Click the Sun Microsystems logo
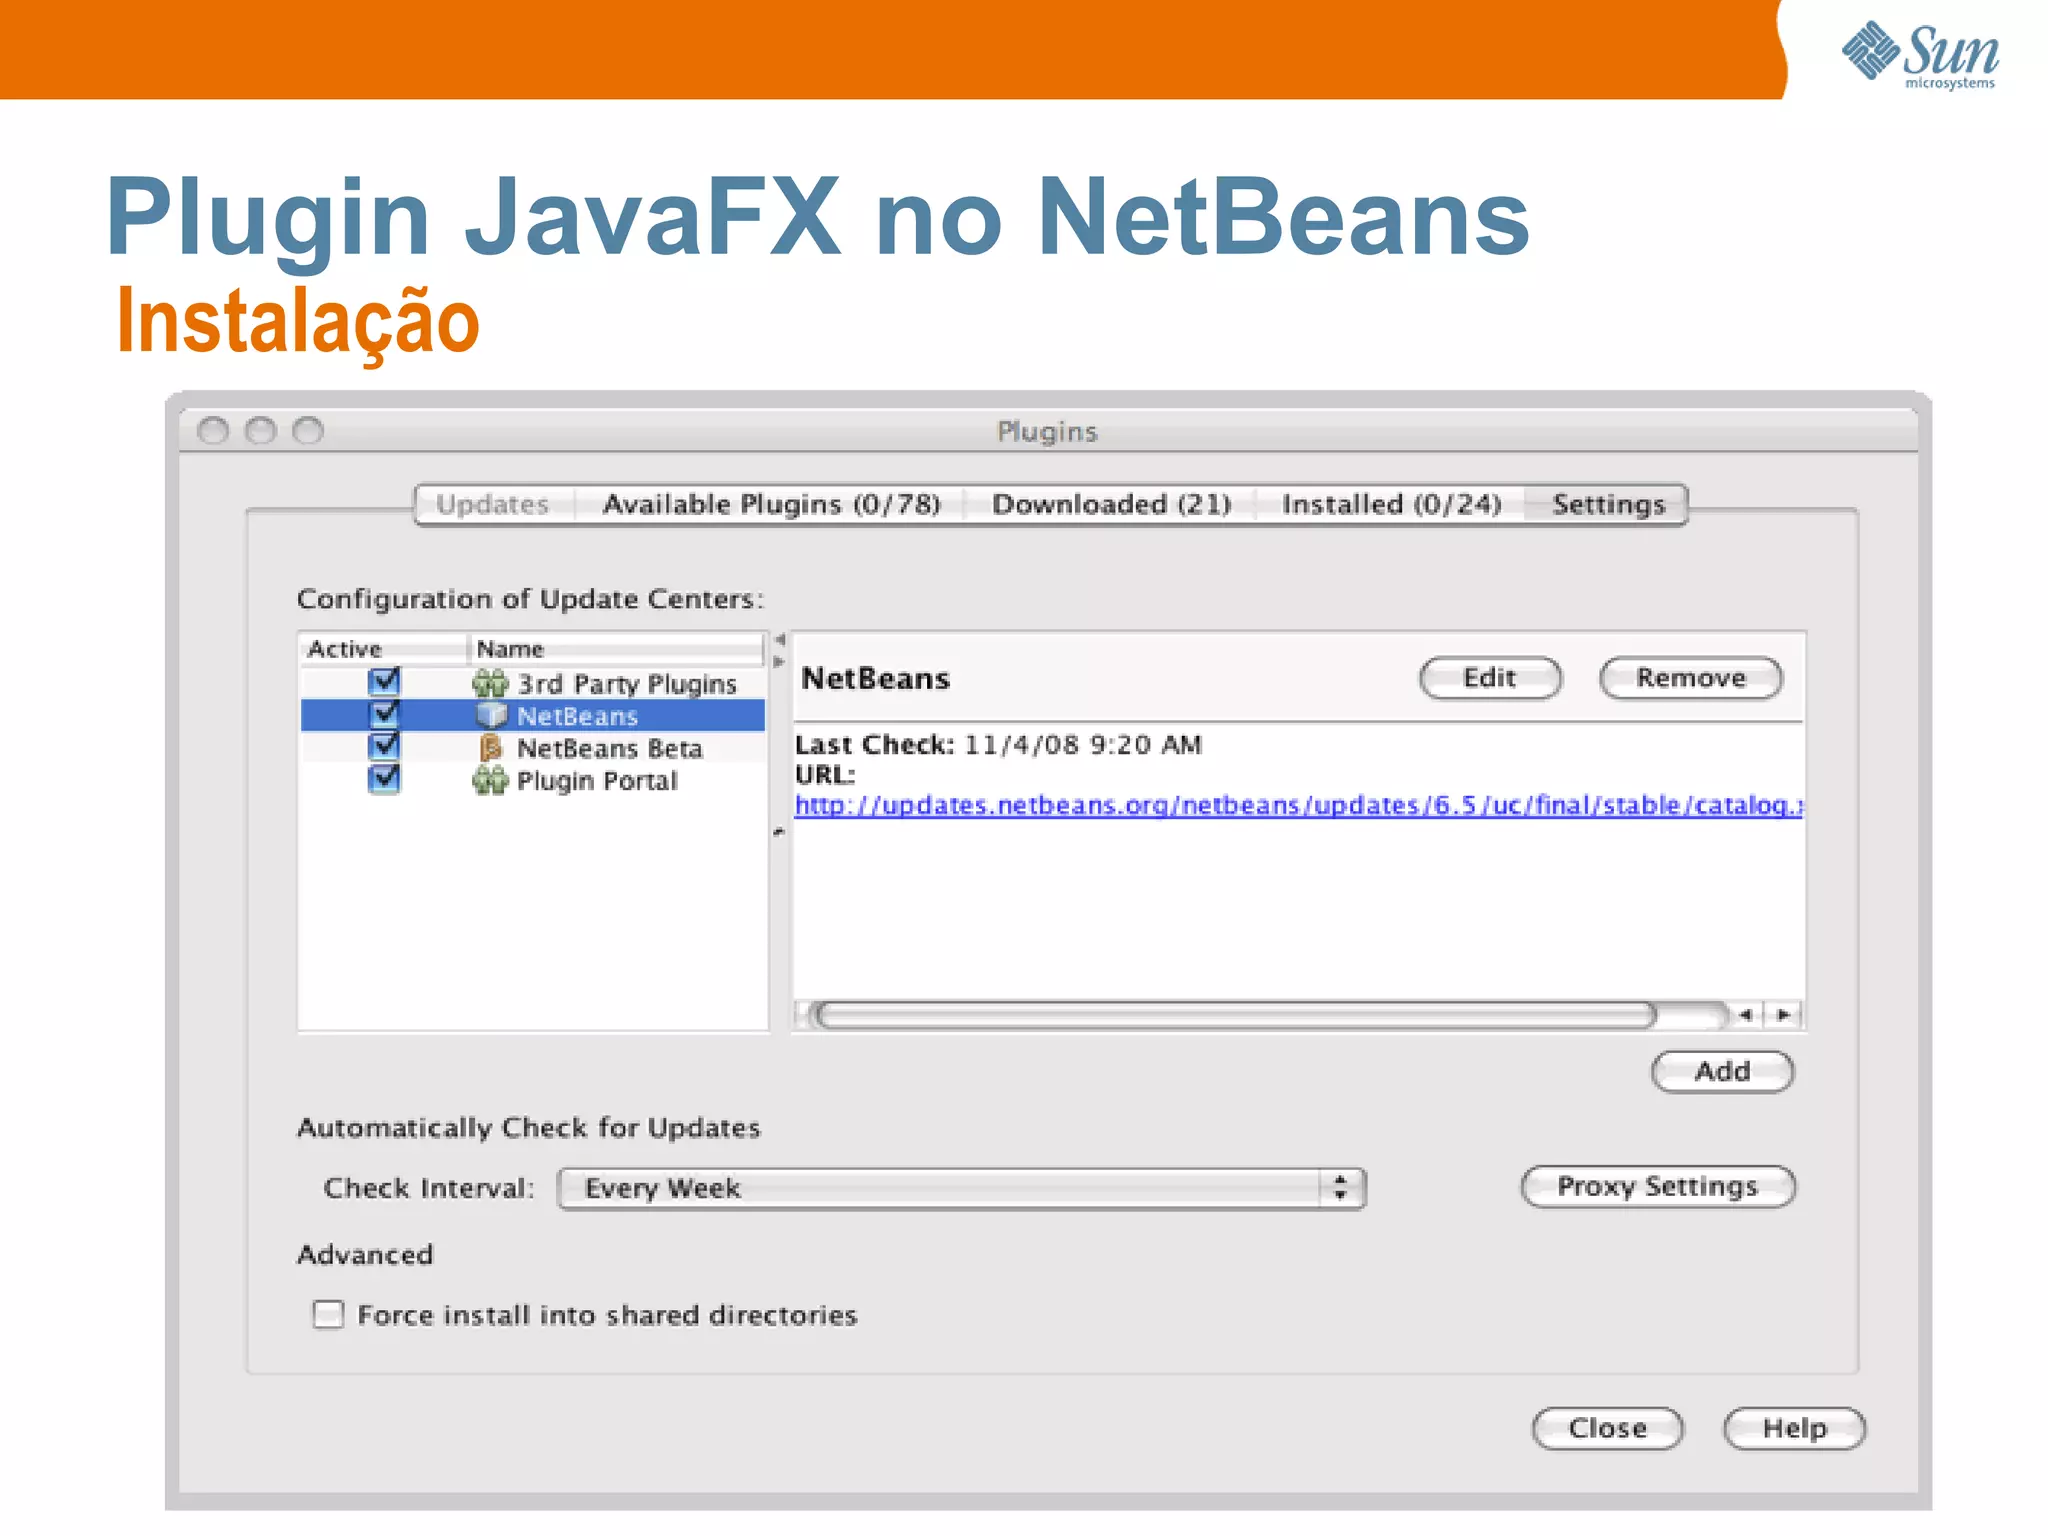 tap(1920, 55)
